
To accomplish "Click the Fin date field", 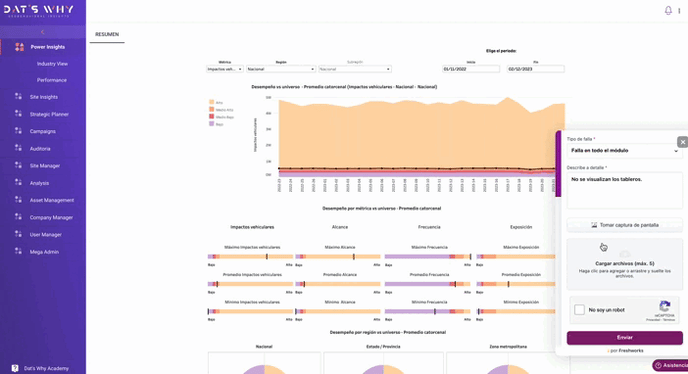I will pyautogui.click(x=536, y=69).
